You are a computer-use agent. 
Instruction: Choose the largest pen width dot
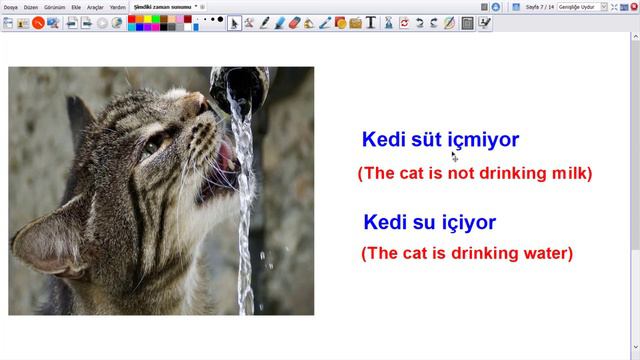220,19
